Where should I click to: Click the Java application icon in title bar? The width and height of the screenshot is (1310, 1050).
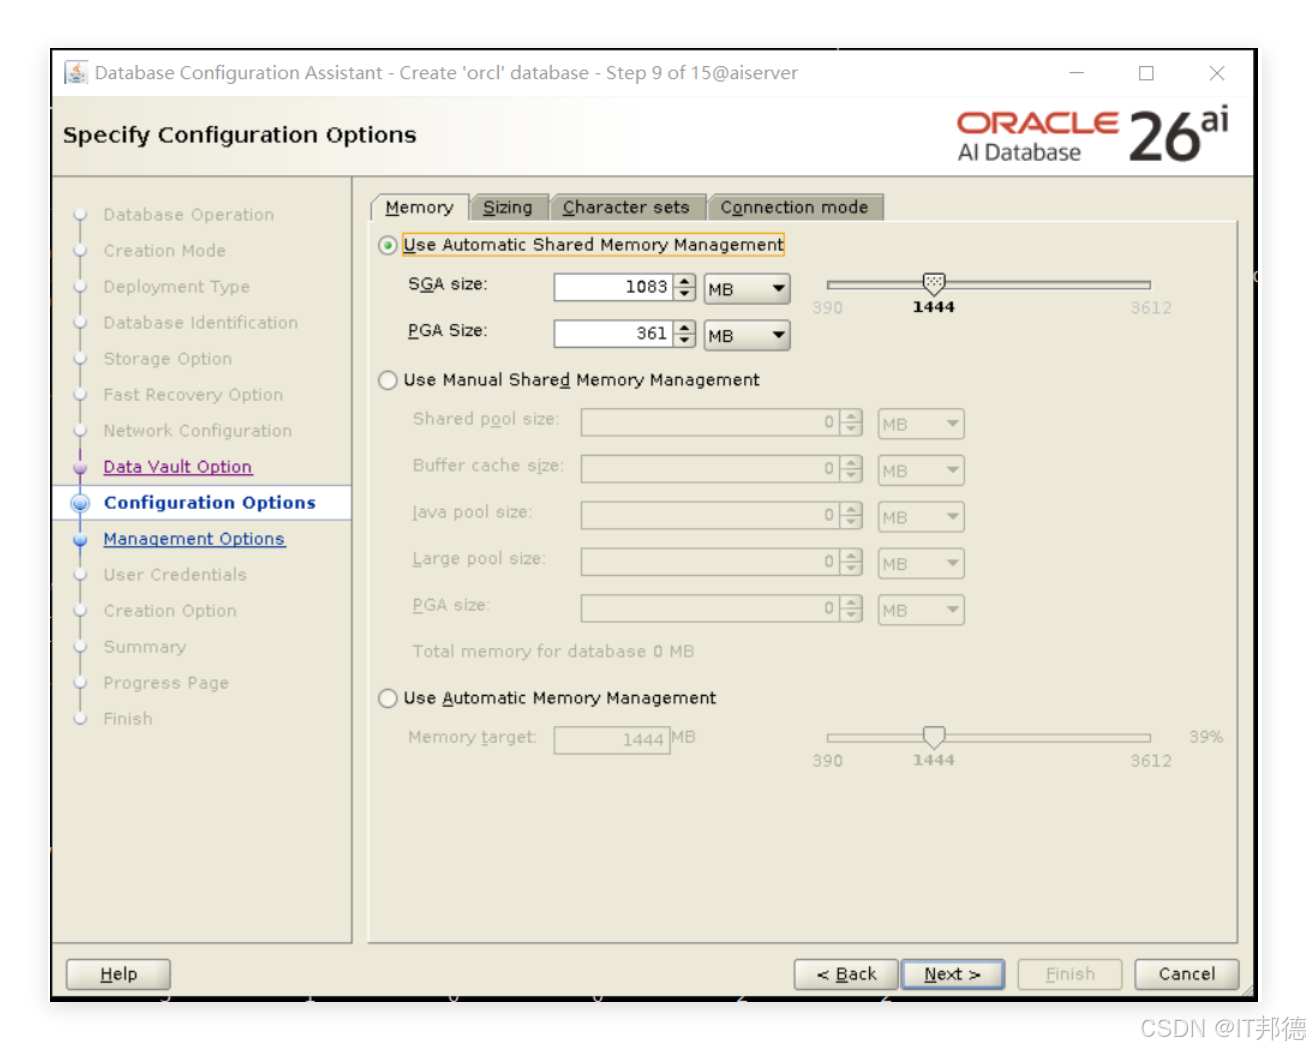(76, 73)
